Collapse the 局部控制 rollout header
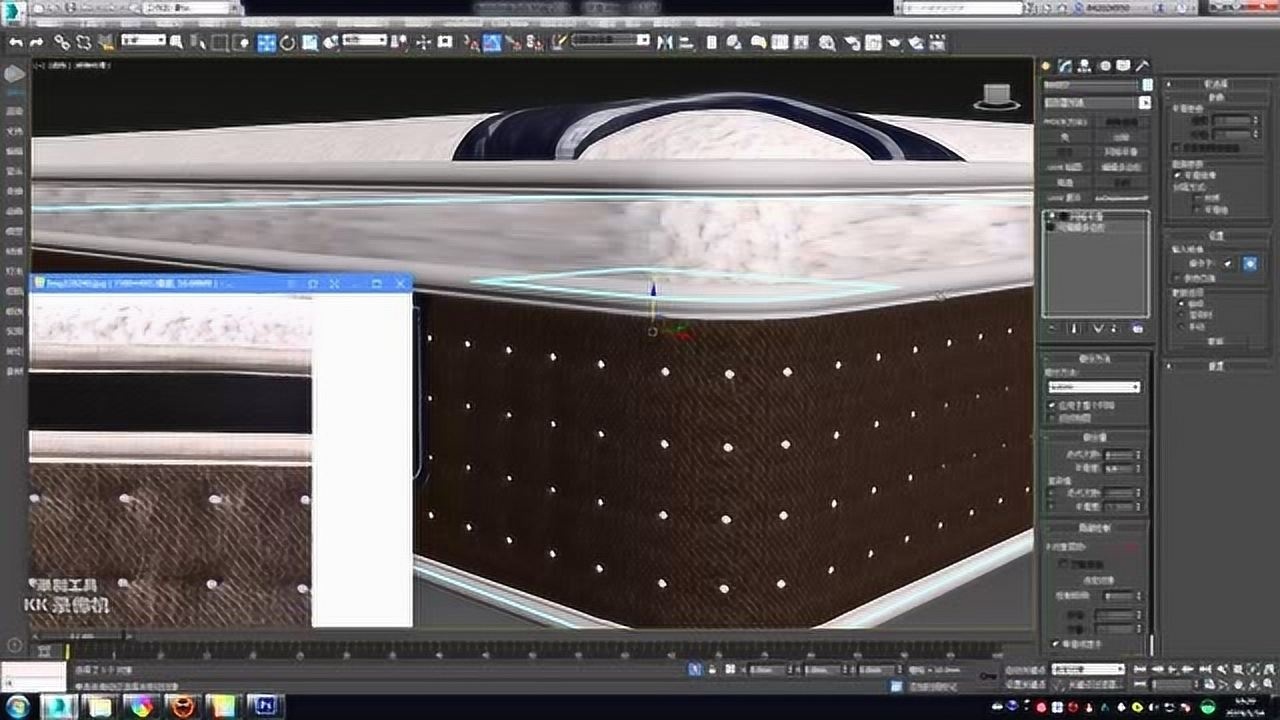This screenshot has height=720, width=1280. coord(1095,527)
